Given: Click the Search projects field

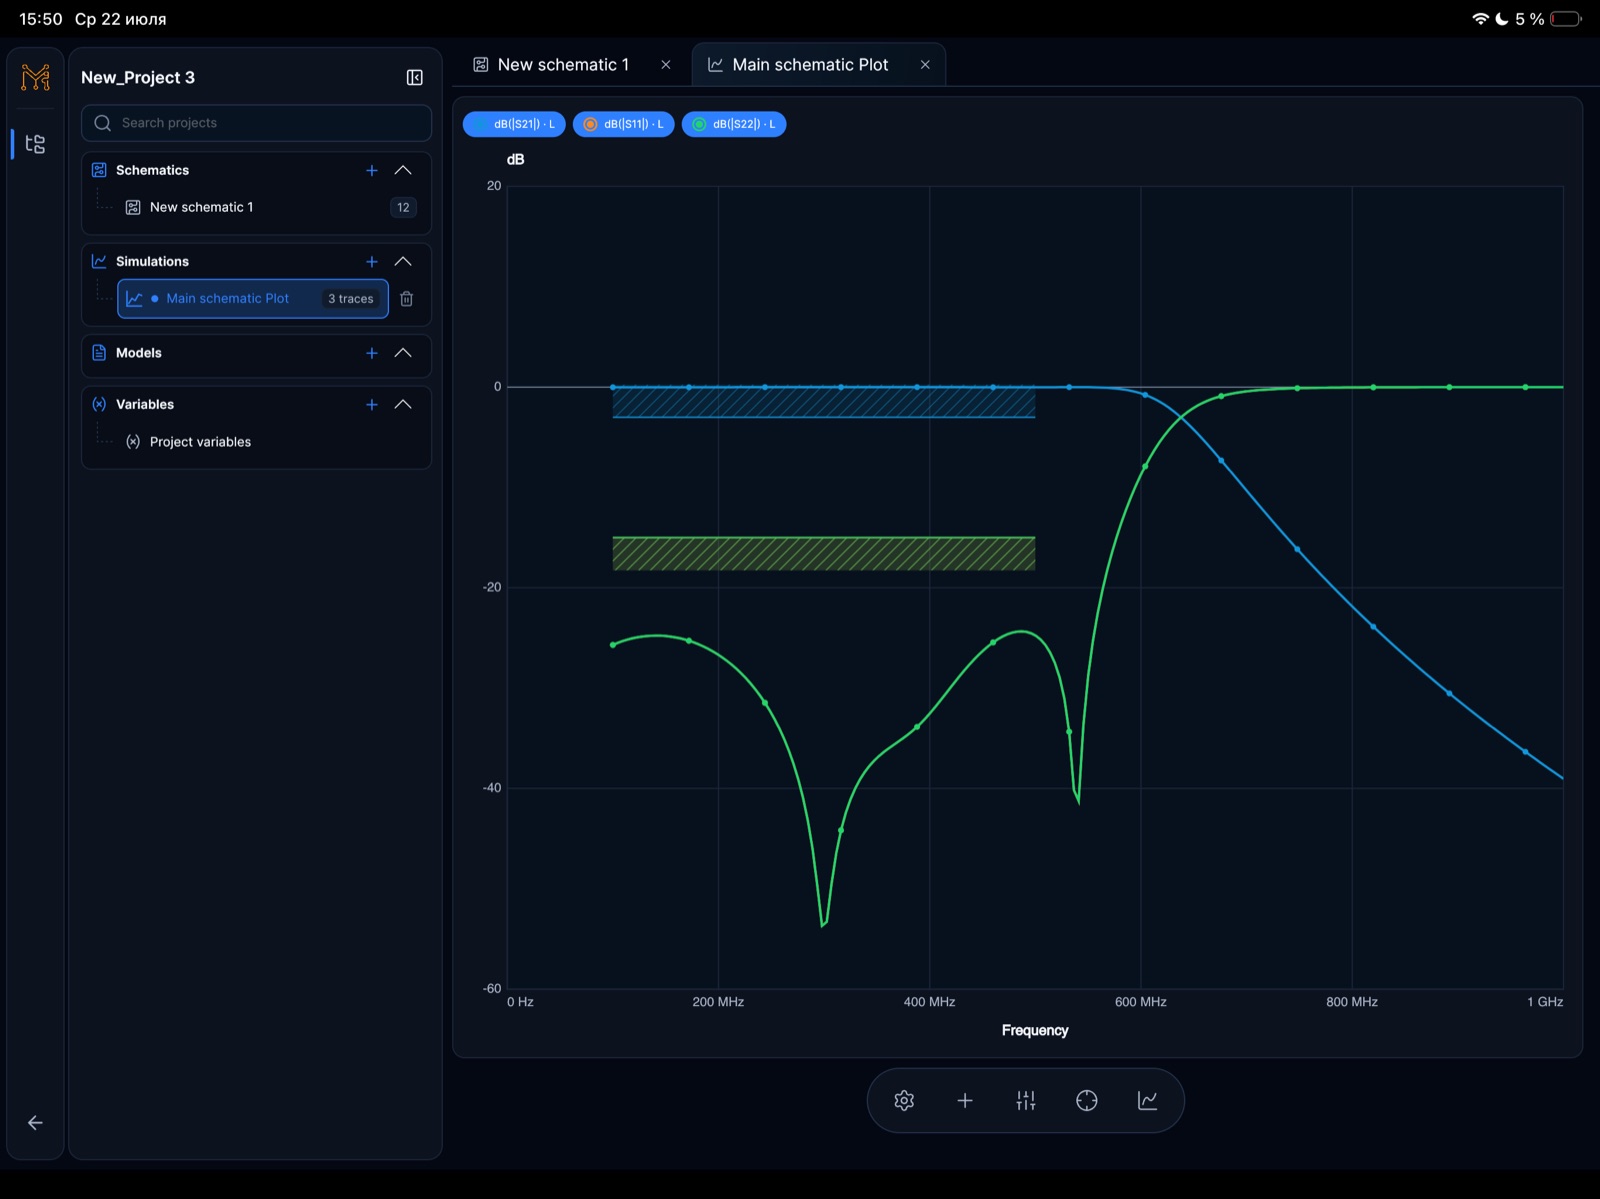Looking at the screenshot, I should tap(256, 123).
